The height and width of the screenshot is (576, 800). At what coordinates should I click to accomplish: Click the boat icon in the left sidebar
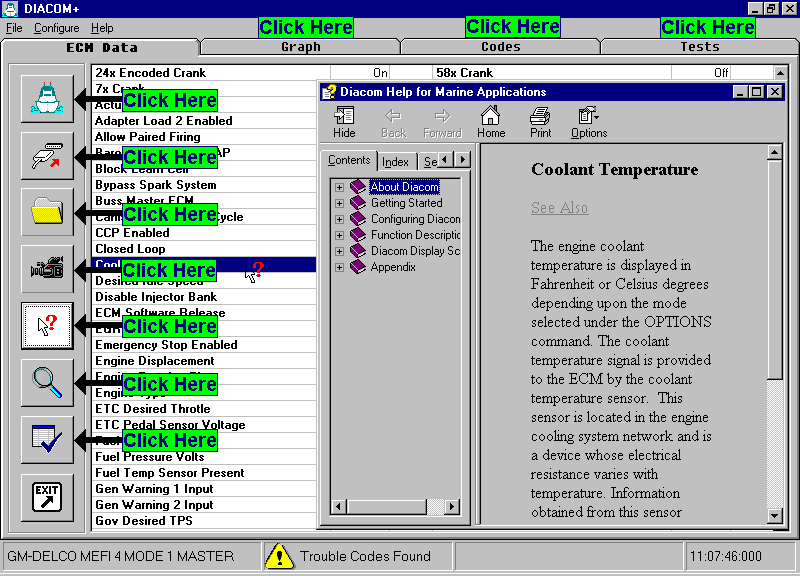[x=46, y=98]
